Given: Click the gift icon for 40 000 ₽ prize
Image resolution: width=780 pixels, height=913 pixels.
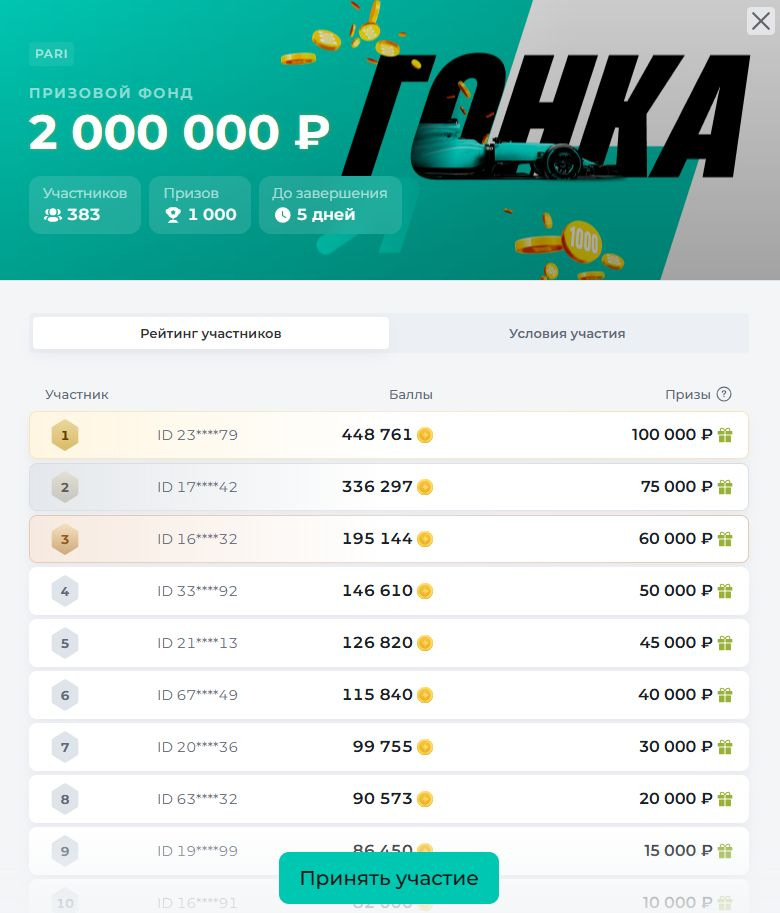Looking at the screenshot, I should (x=725, y=695).
